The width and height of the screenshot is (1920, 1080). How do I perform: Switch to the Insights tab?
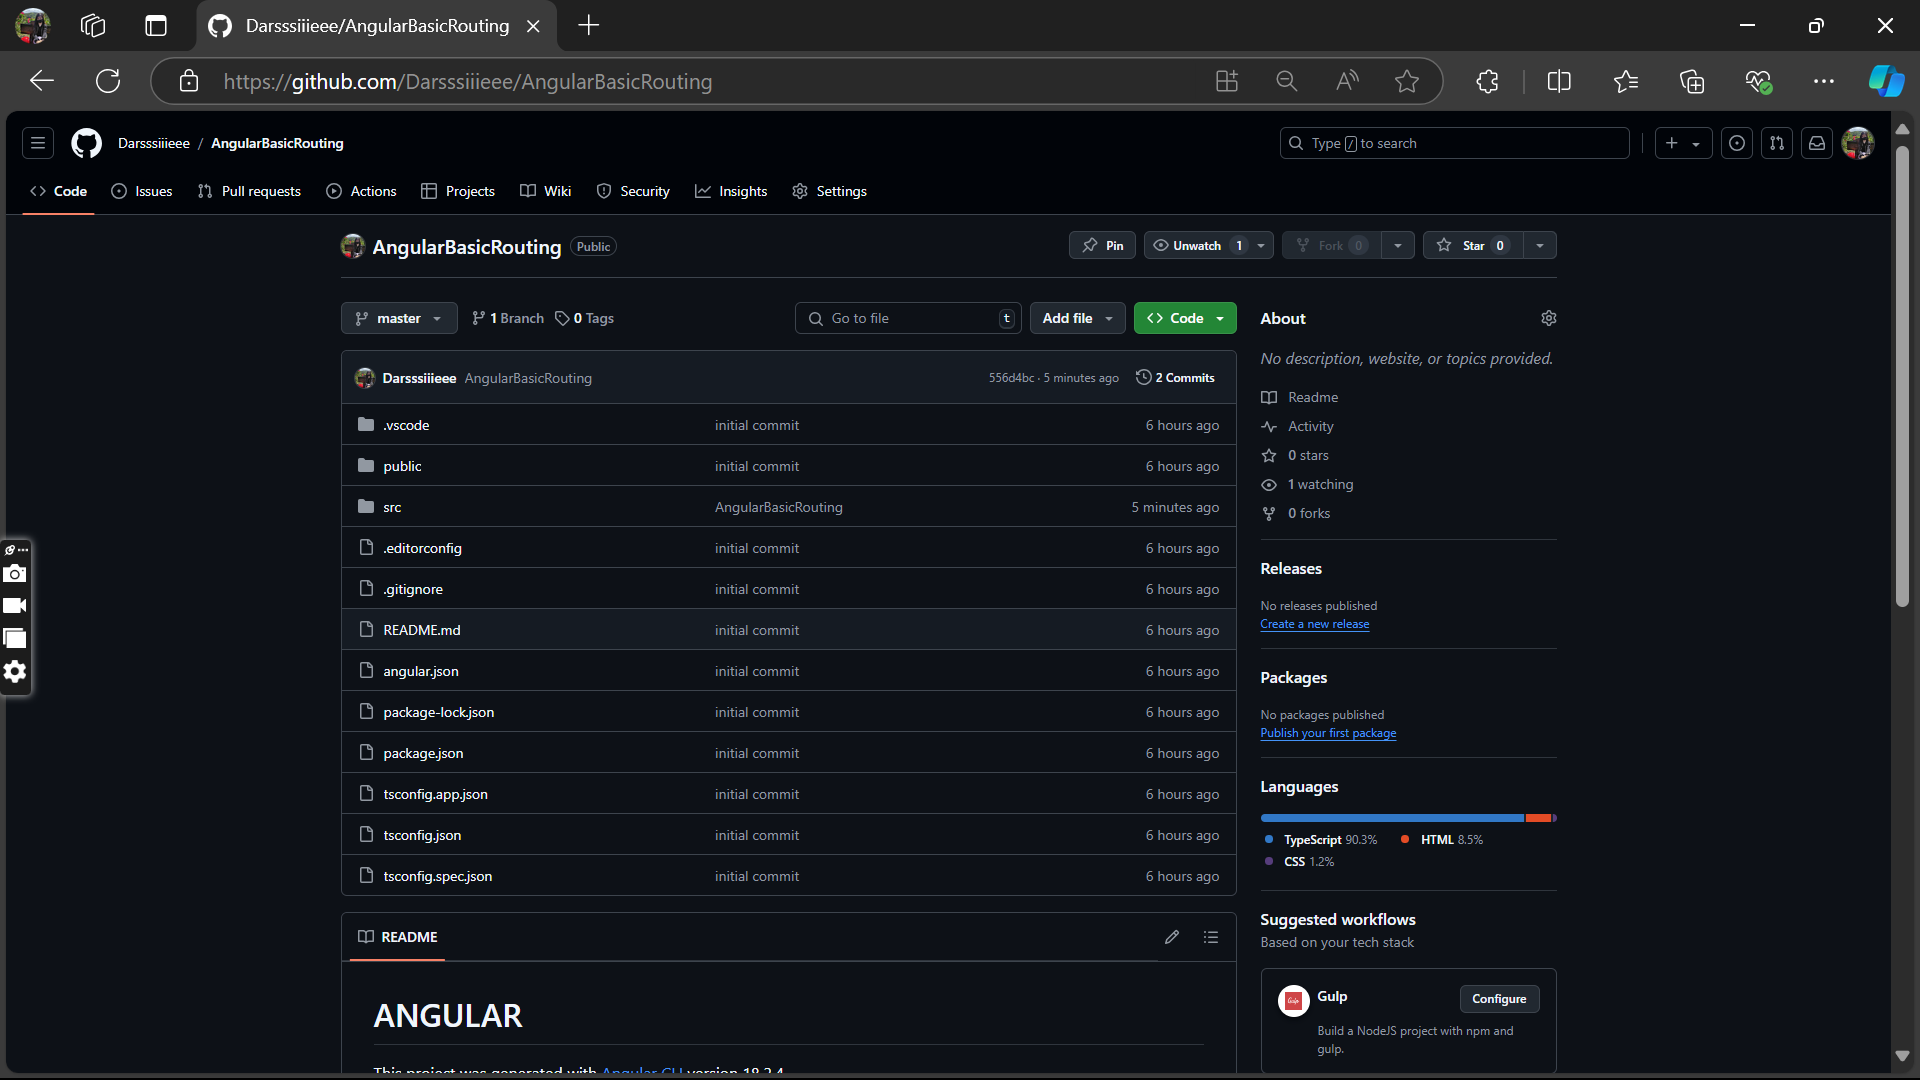[731, 191]
